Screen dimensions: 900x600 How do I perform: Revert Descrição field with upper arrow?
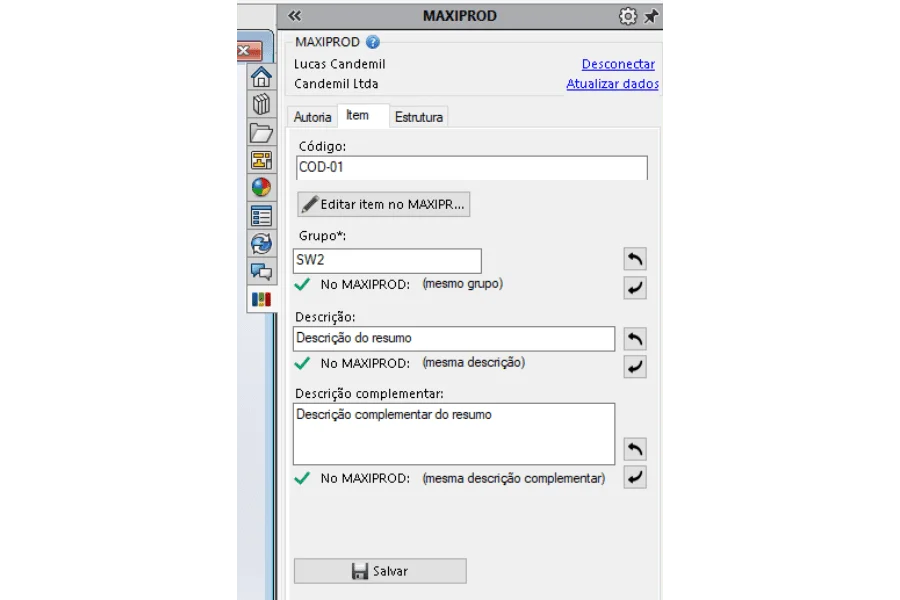(x=635, y=339)
